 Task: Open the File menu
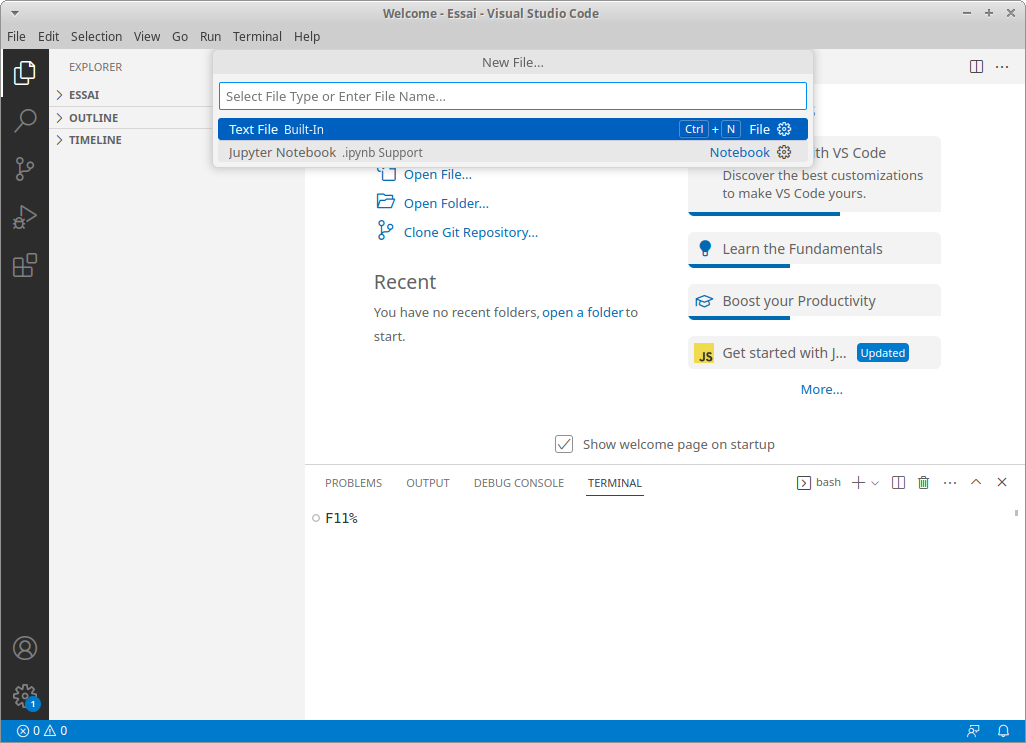tap(16, 37)
